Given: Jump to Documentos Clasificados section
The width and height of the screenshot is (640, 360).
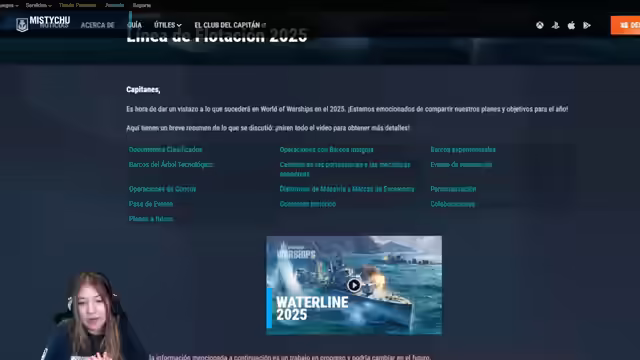Looking at the screenshot, I should pyautogui.click(x=165, y=149).
